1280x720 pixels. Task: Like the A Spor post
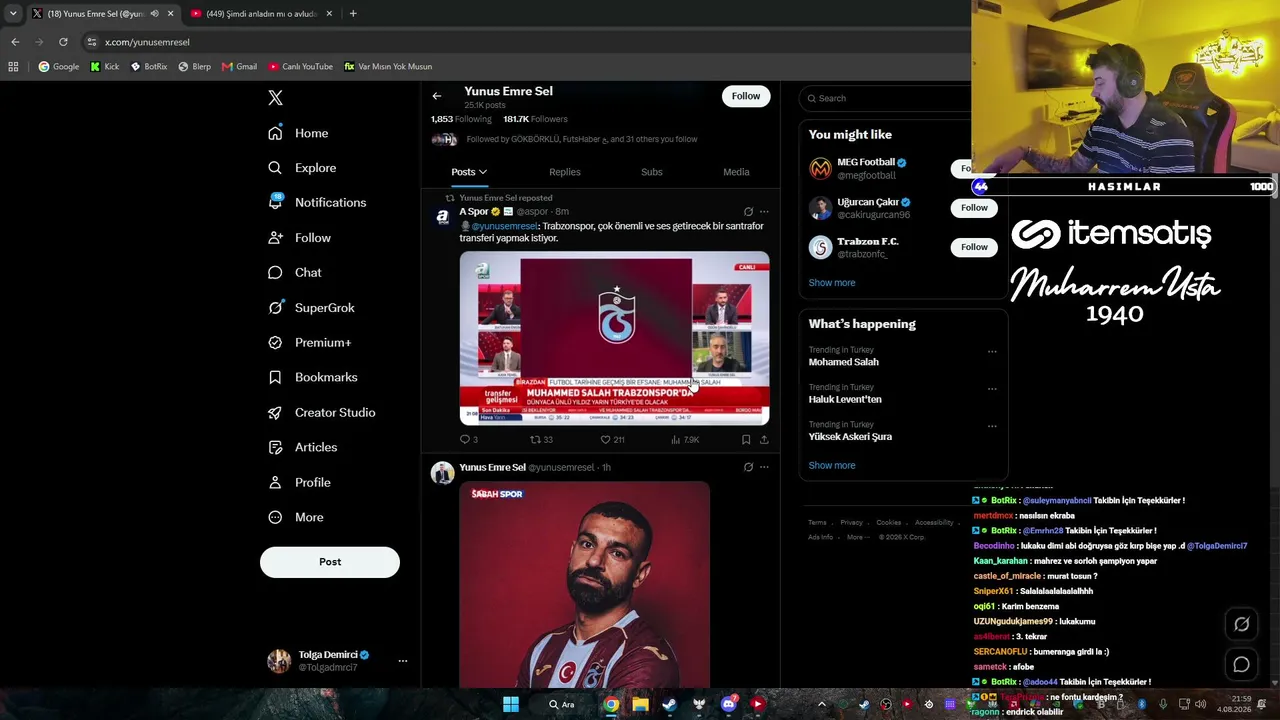tap(612, 439)
